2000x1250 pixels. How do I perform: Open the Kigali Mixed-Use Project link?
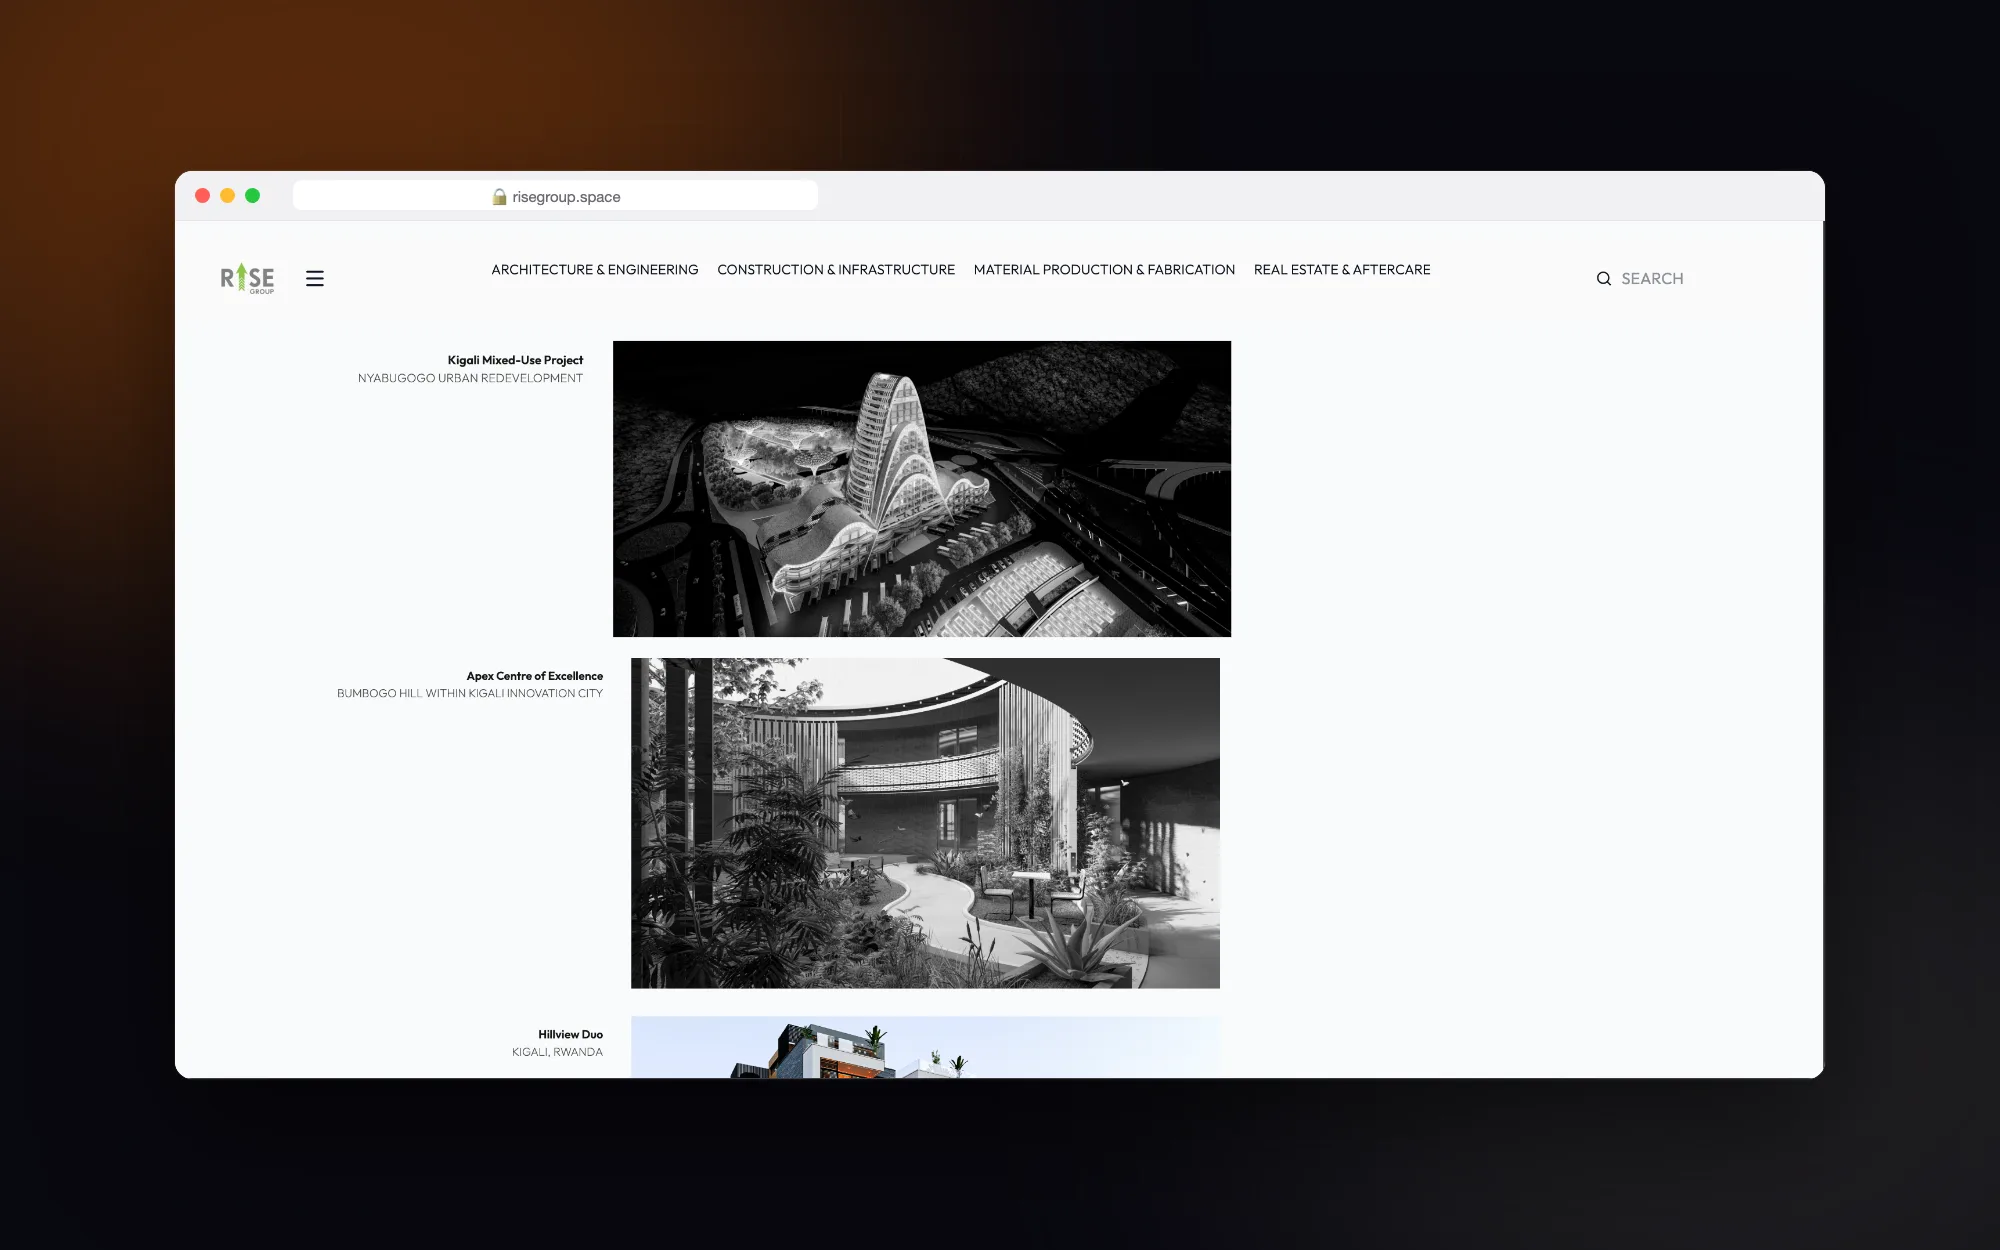coord(515,360)
